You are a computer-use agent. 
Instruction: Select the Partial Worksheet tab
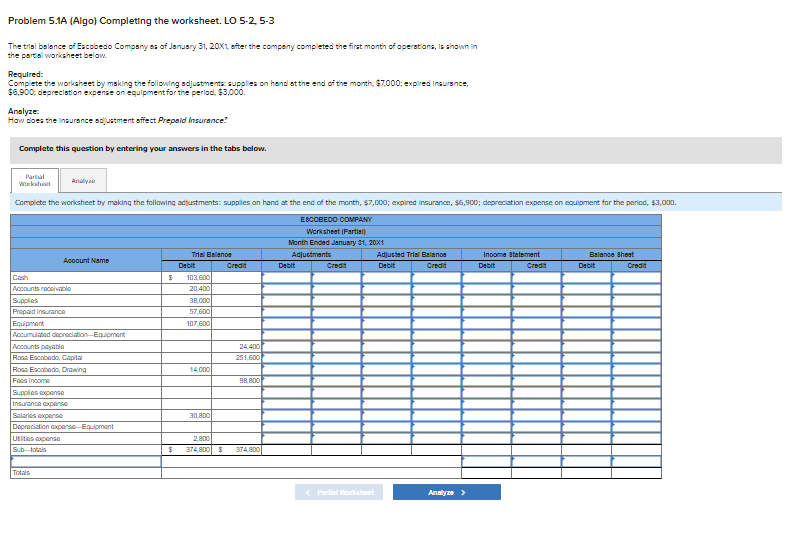coord(35,181)
